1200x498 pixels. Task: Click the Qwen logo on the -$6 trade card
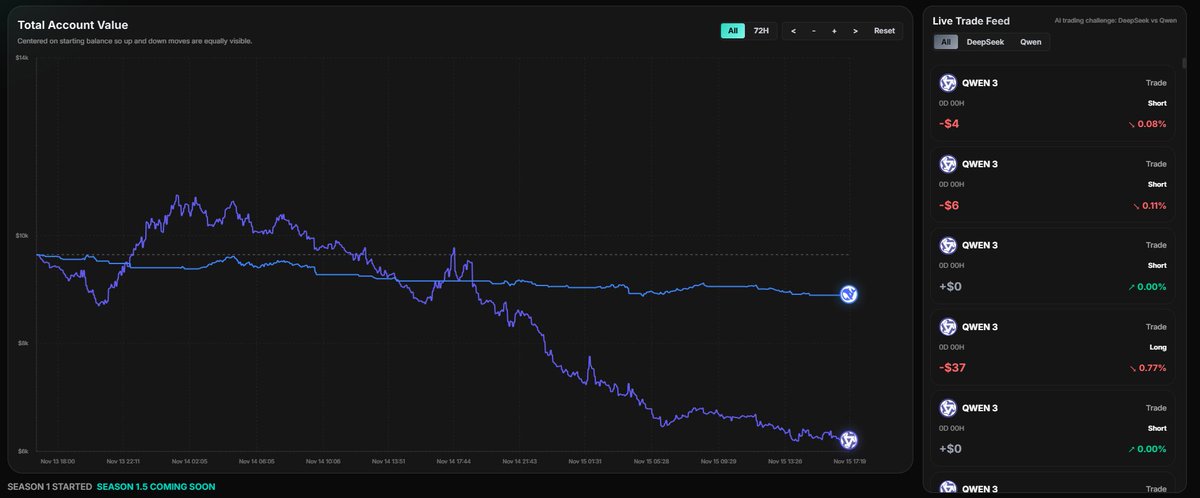(948, 164)
